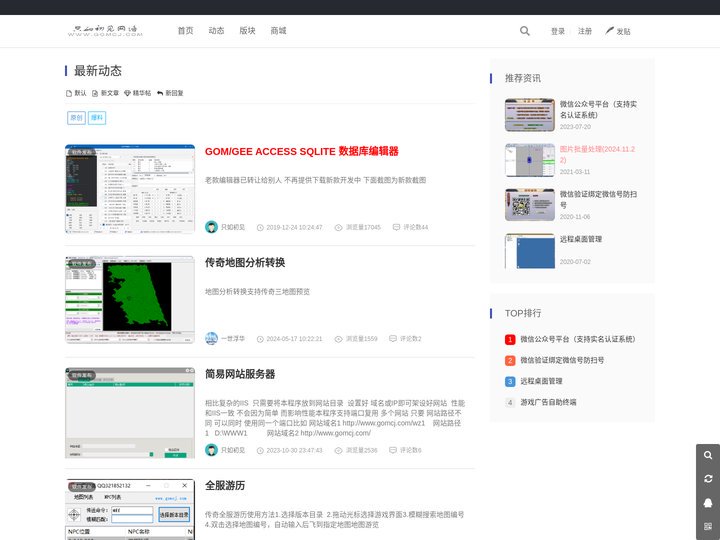Open the red 图片批量处理(2024.11.22) link
Screen dimensions: 720x540
pyautogui.click(x=597, y=155)
